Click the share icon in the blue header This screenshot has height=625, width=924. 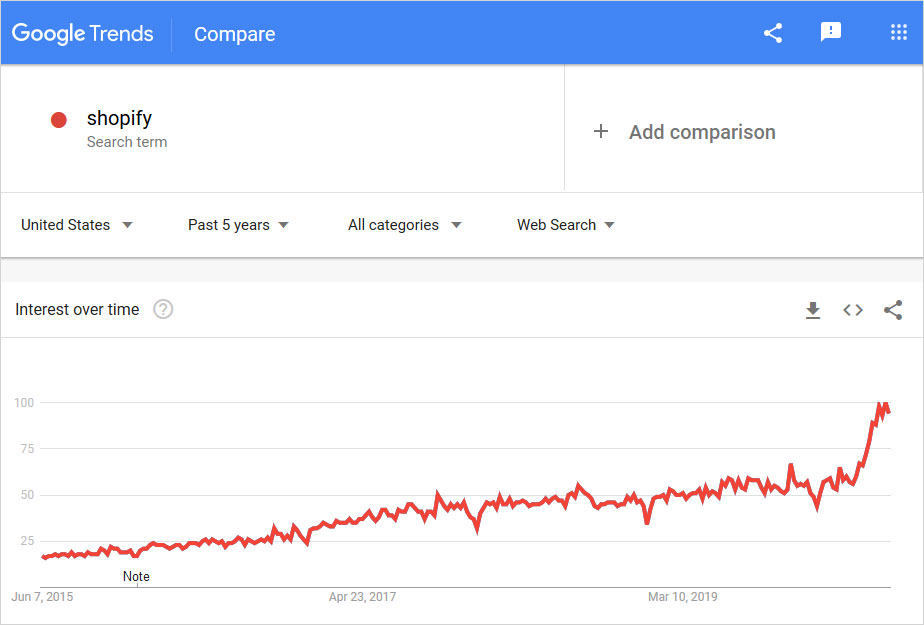coord(773,33)
